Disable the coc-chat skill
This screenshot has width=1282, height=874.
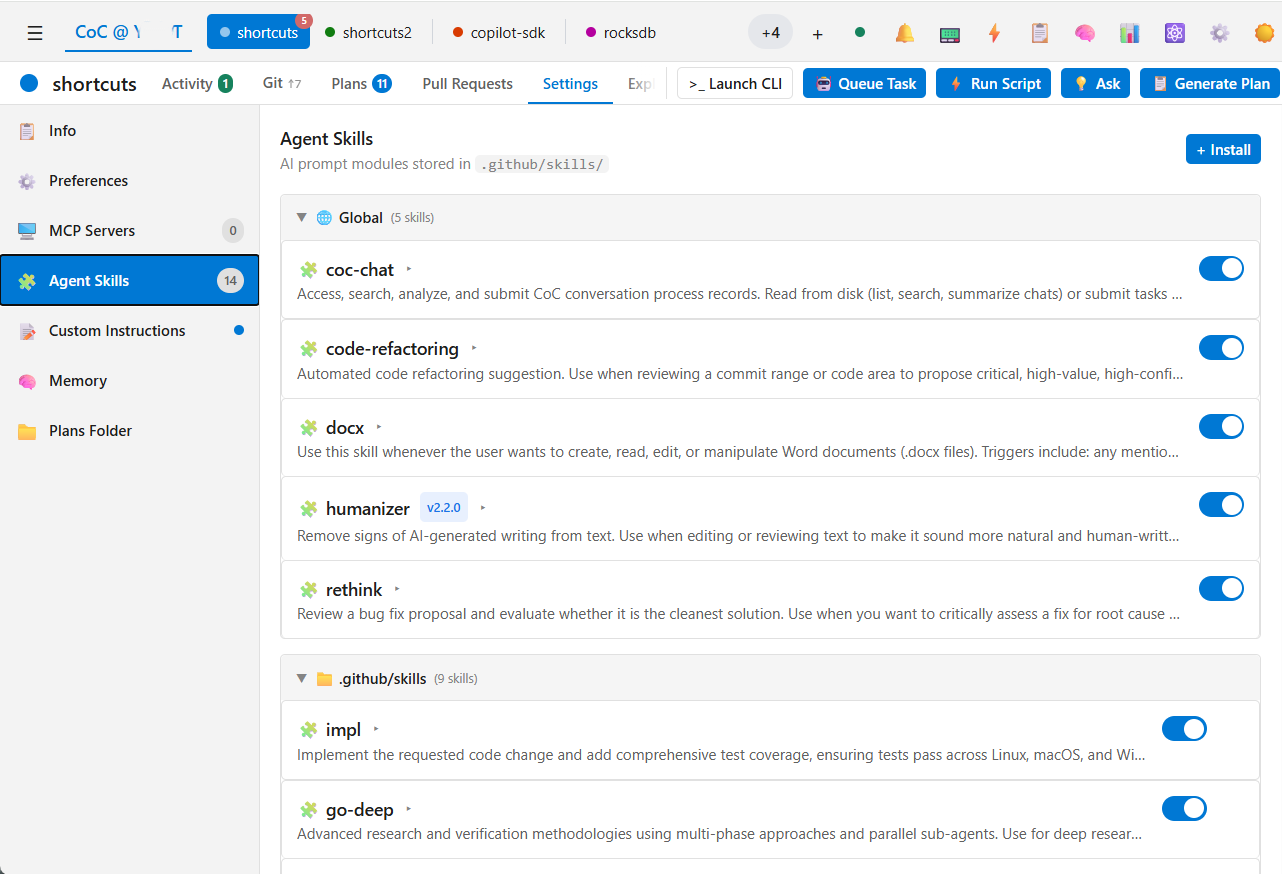click(x=1221, y=268)
